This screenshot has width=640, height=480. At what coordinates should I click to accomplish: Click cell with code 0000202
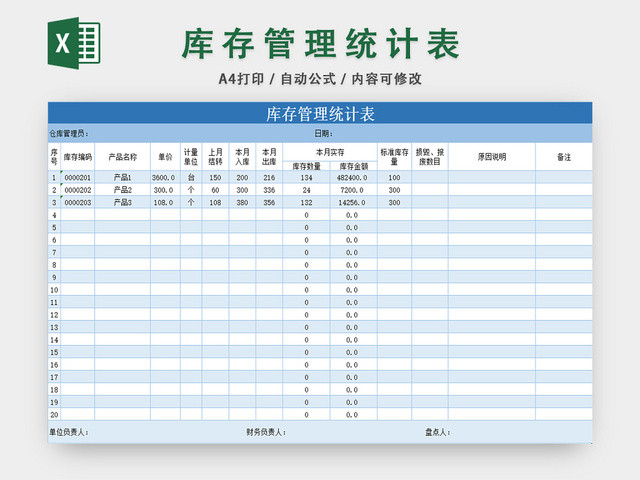(78, 190)
